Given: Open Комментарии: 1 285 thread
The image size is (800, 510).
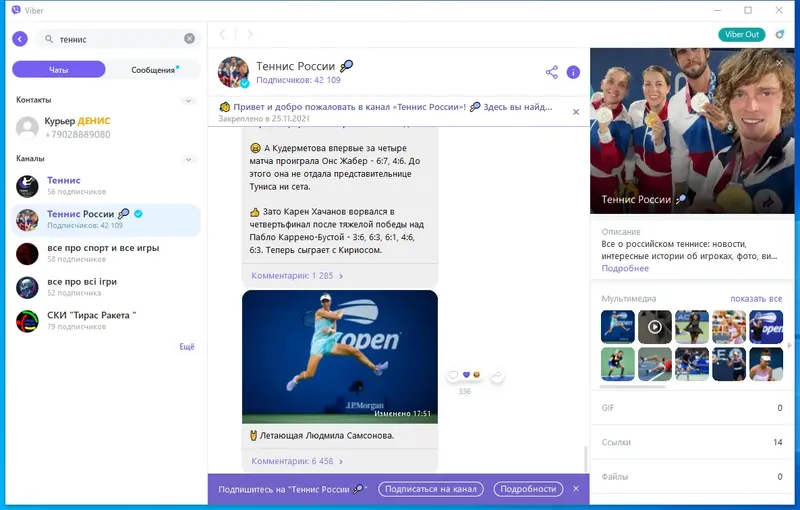Looking at the screenshot, I should pos(296,275).
